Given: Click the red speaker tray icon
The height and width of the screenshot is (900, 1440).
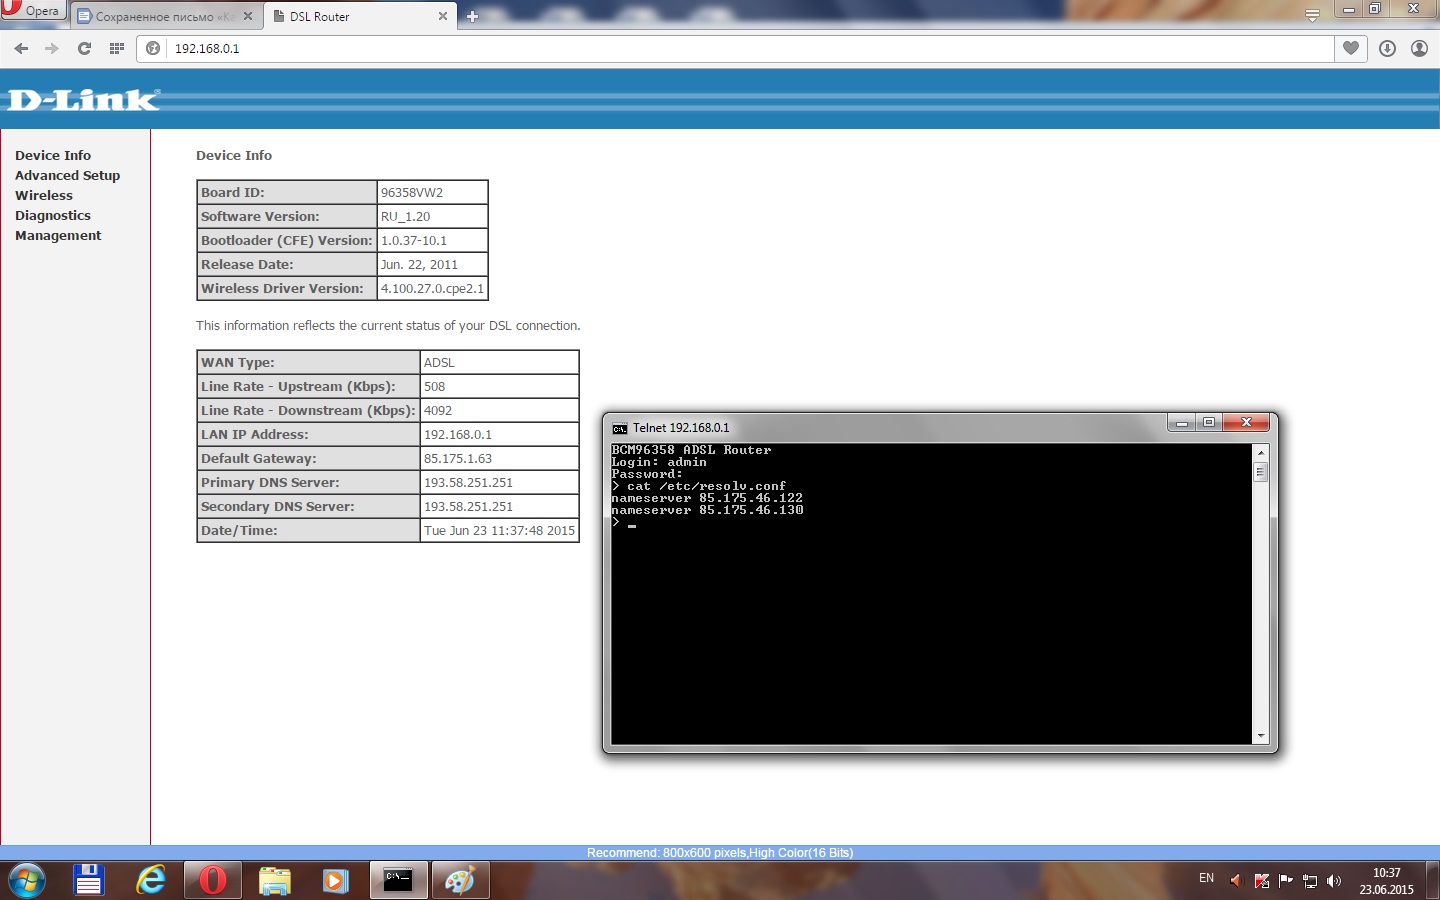Looking at the screenshot, I should click(x=1236, y=881).
